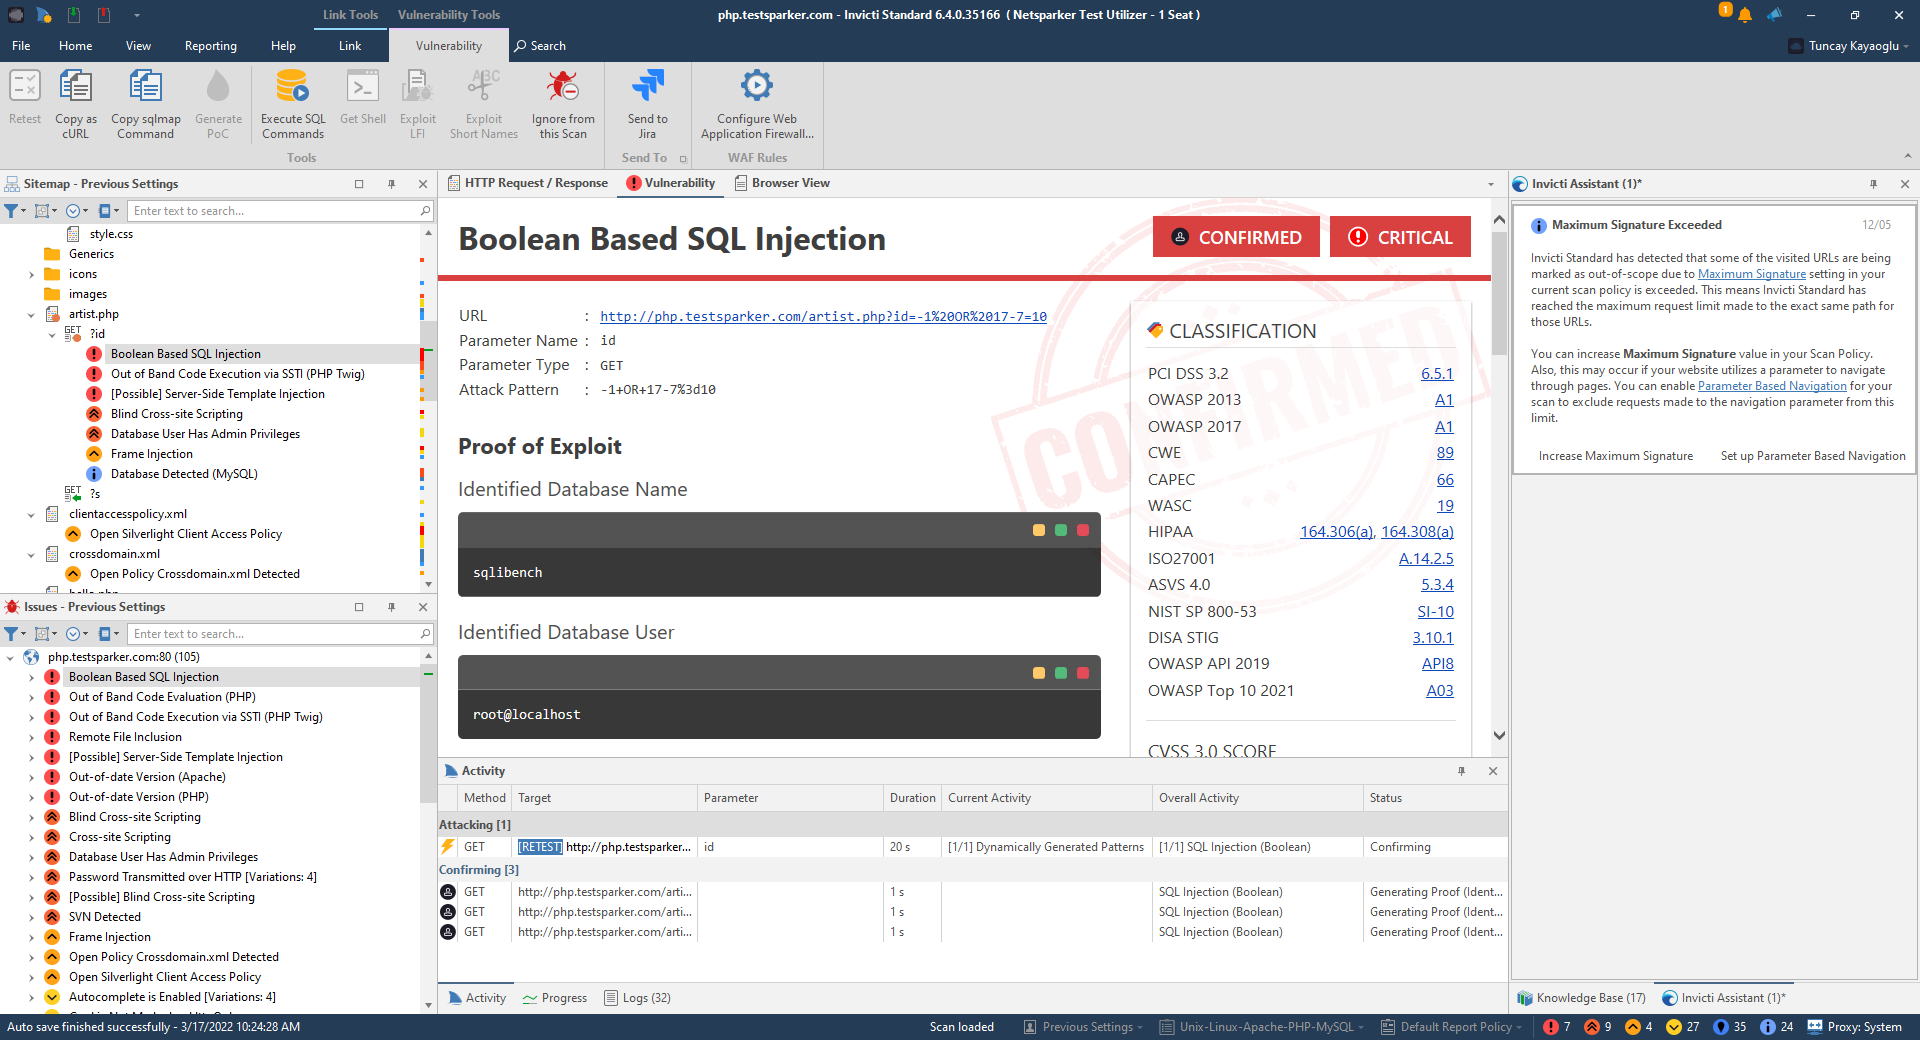This screenshot has height=1040, width=1920.
Task: Open PCI DSS 6.5.1 link
Action: click(1437, 374)
